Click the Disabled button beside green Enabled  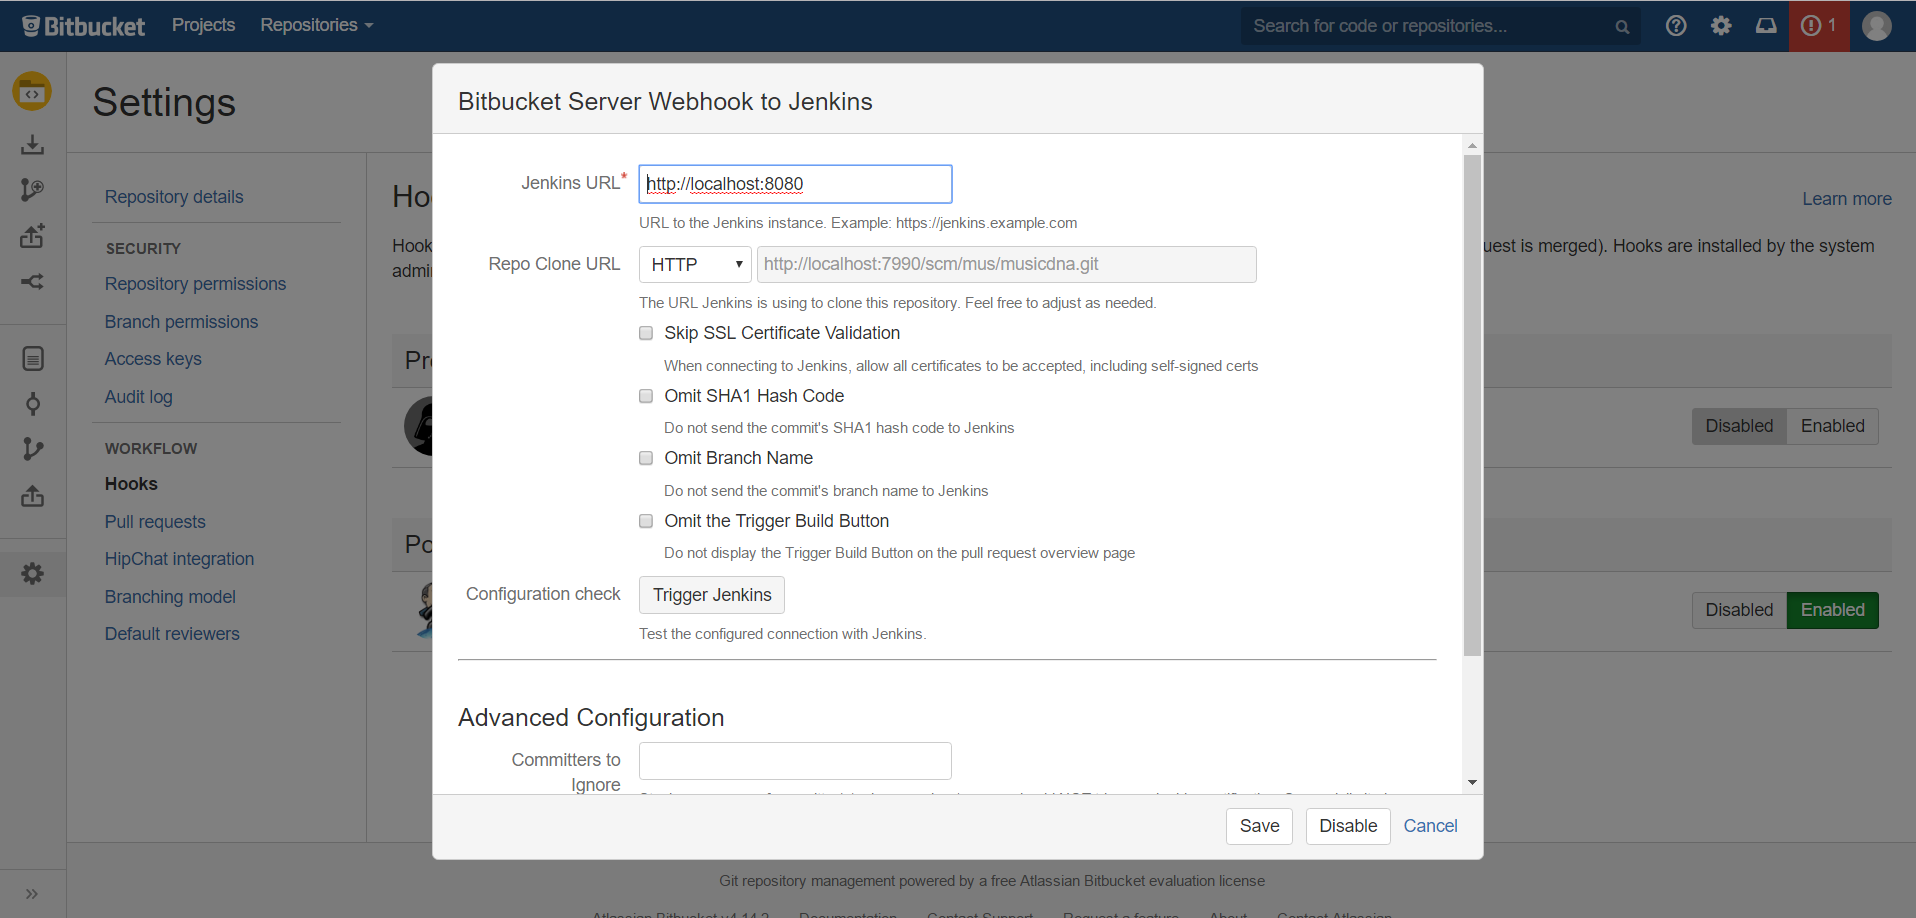coord(1739,610)
